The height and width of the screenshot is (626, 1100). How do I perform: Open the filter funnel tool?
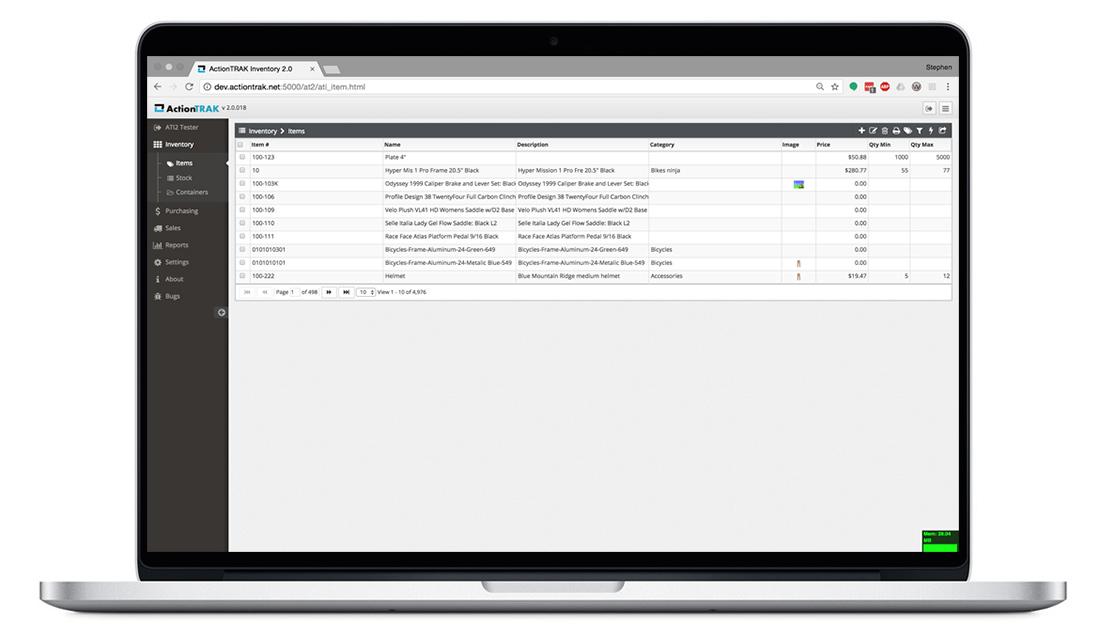click(920, 131)
